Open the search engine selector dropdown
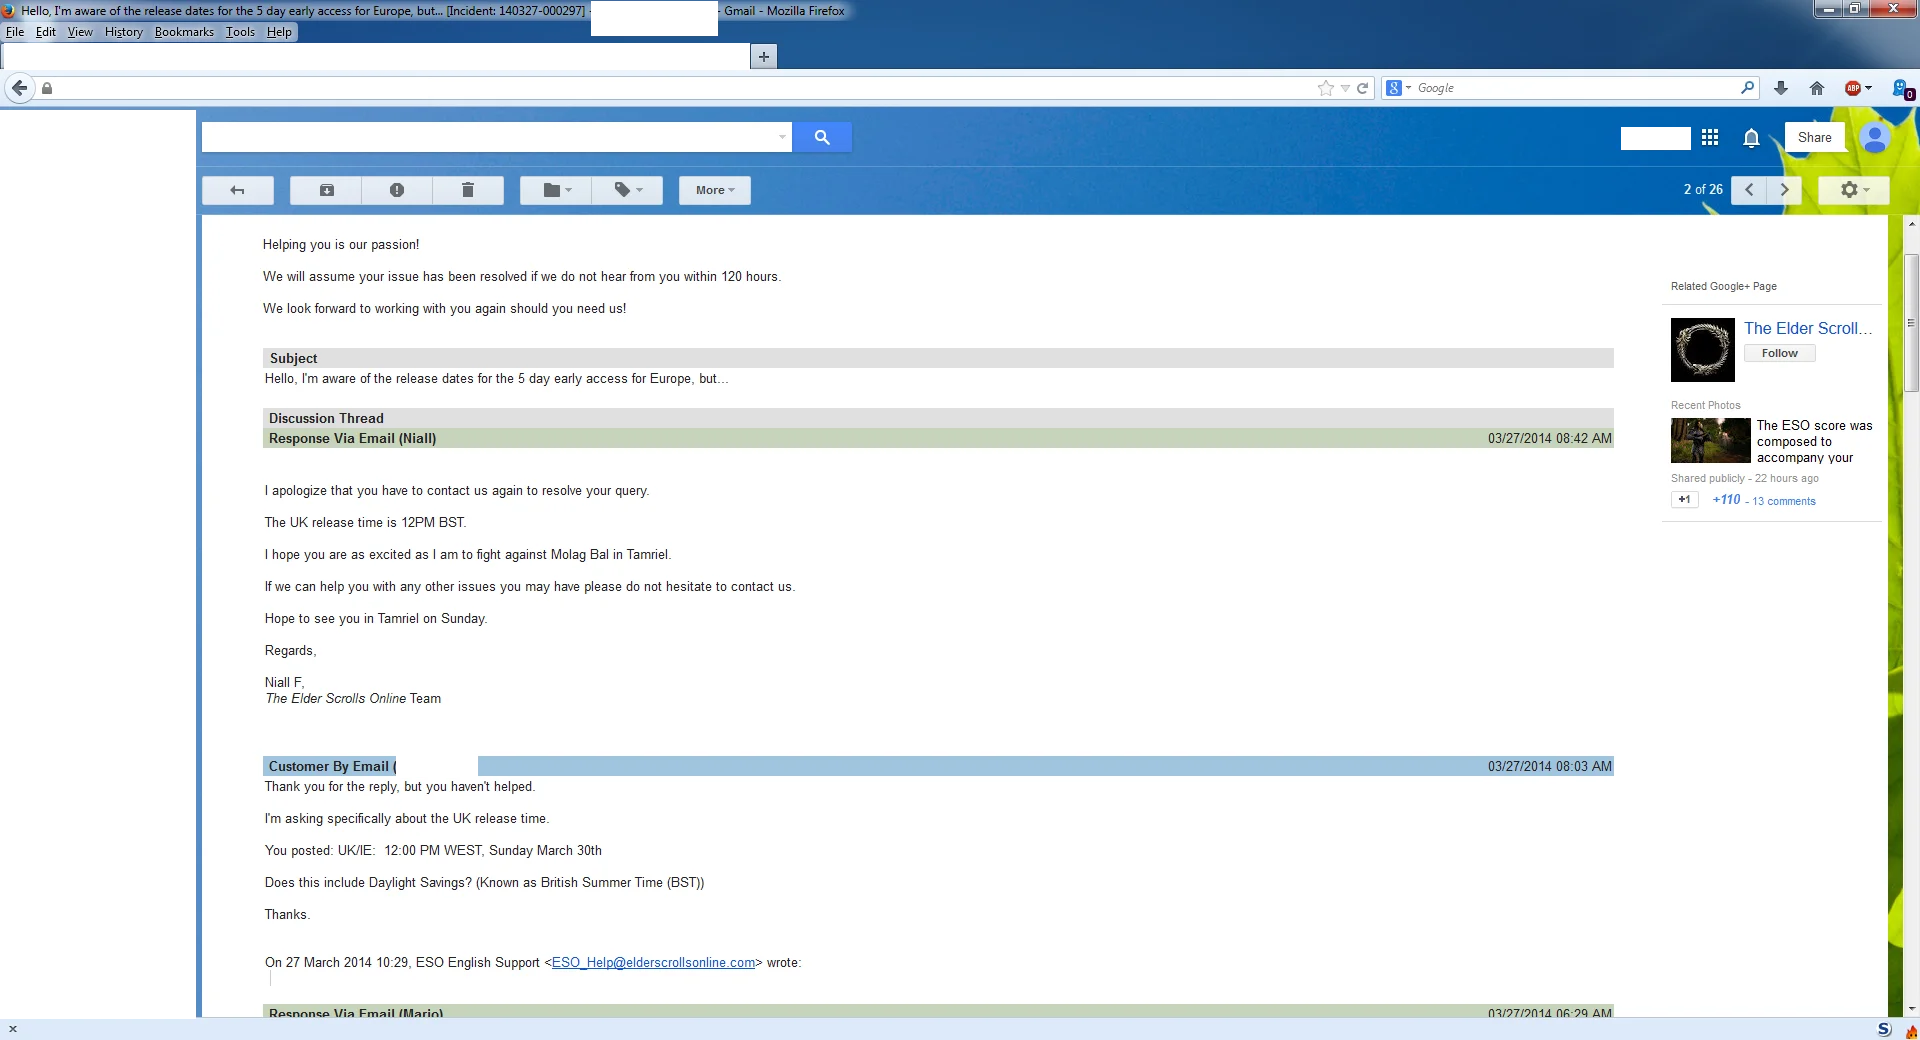This screenshot has height=1040, width=1920. (x=1398, y=88)
